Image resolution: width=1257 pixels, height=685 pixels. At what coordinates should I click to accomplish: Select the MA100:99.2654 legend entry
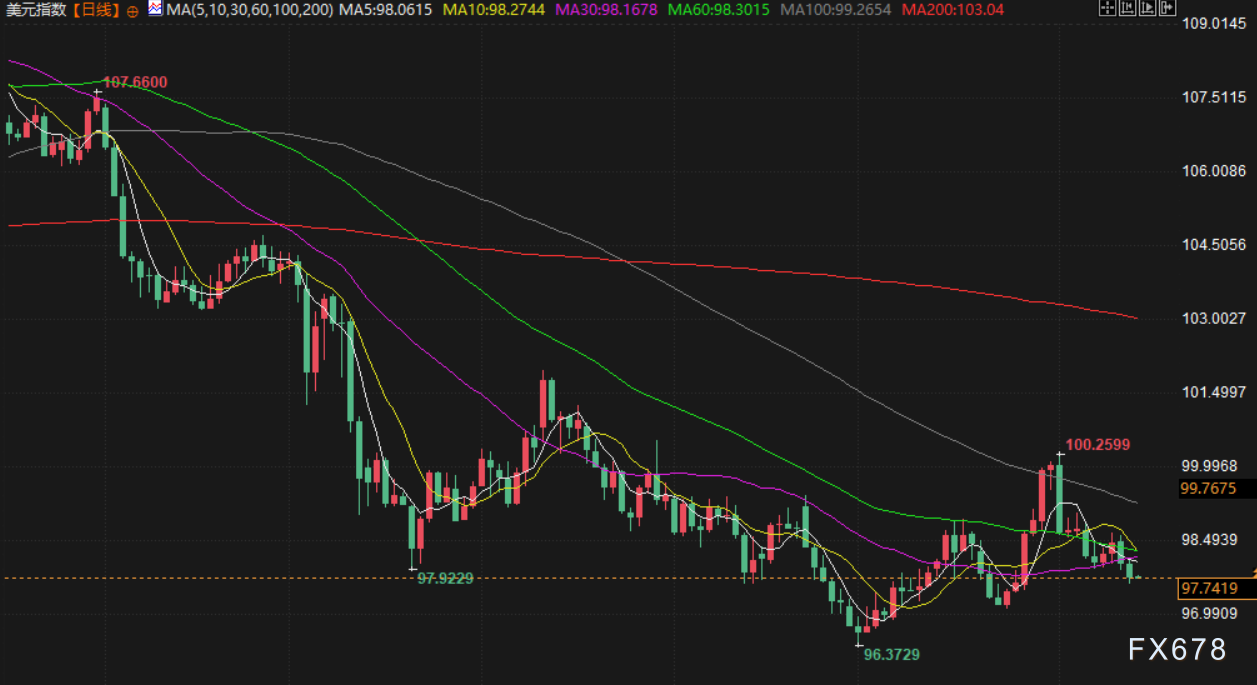tap(836, 9)
